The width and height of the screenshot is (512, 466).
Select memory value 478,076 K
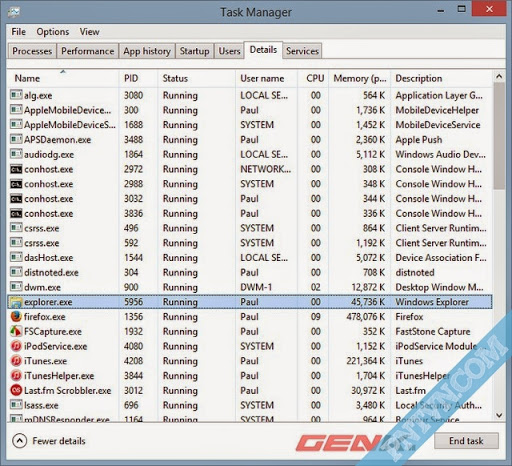366,317
